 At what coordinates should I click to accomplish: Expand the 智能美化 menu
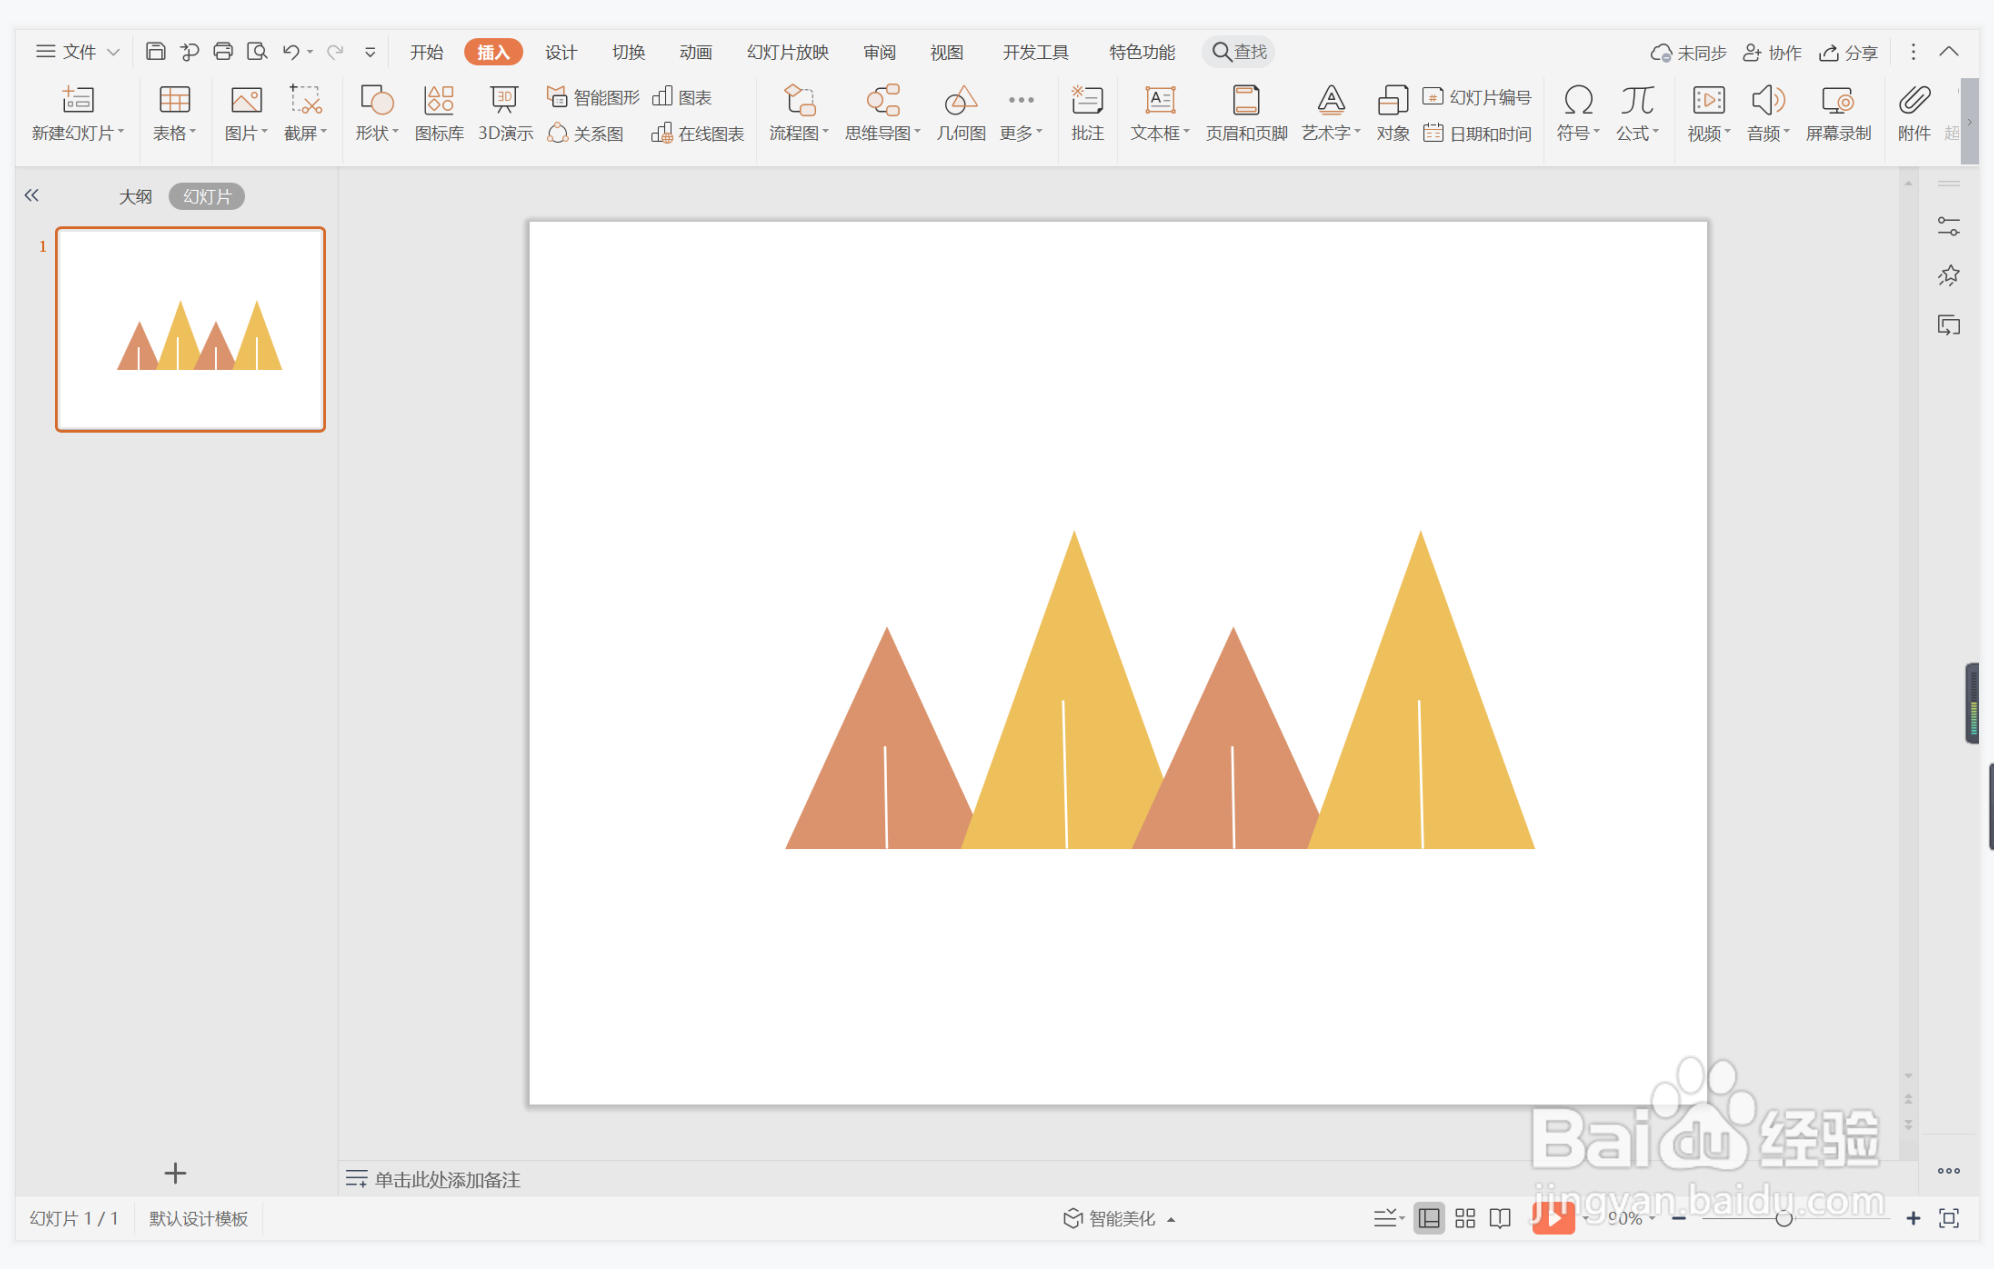point(1118,1218)
